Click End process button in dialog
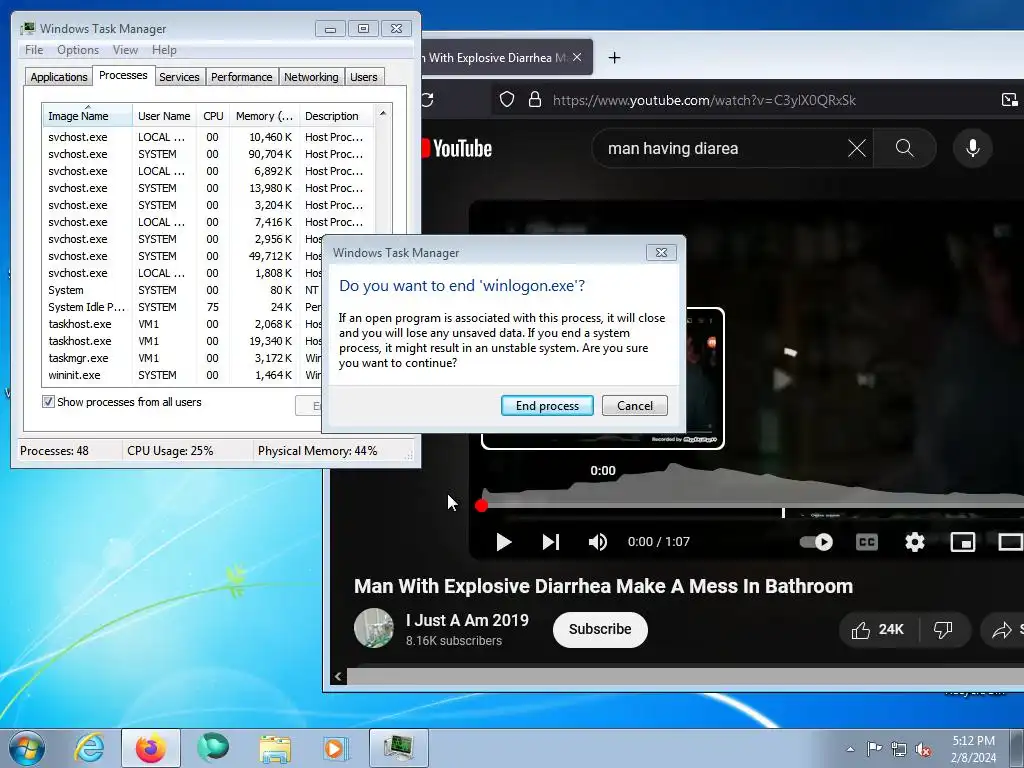 point(547,406)
